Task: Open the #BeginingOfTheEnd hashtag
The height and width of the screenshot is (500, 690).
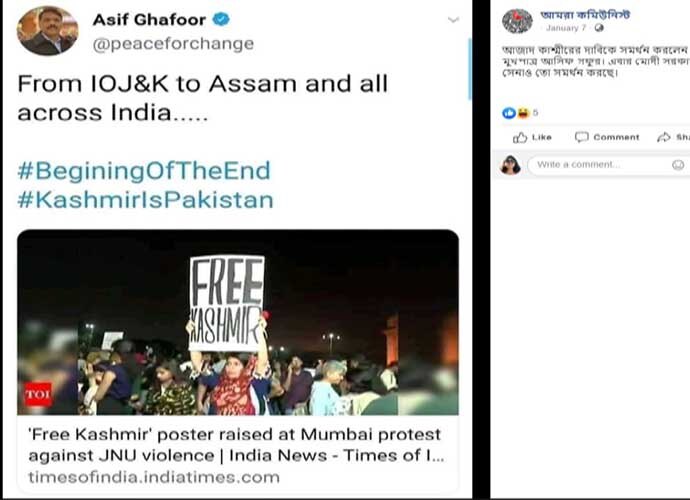Action: (x=143, y=170)
